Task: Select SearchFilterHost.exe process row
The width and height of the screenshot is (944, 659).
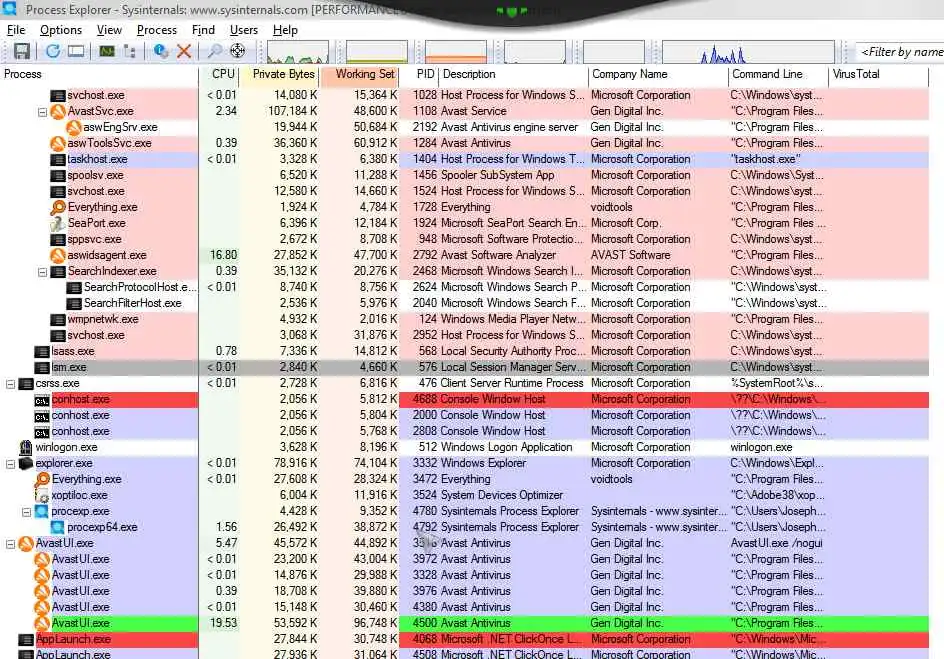Action: 464,303
